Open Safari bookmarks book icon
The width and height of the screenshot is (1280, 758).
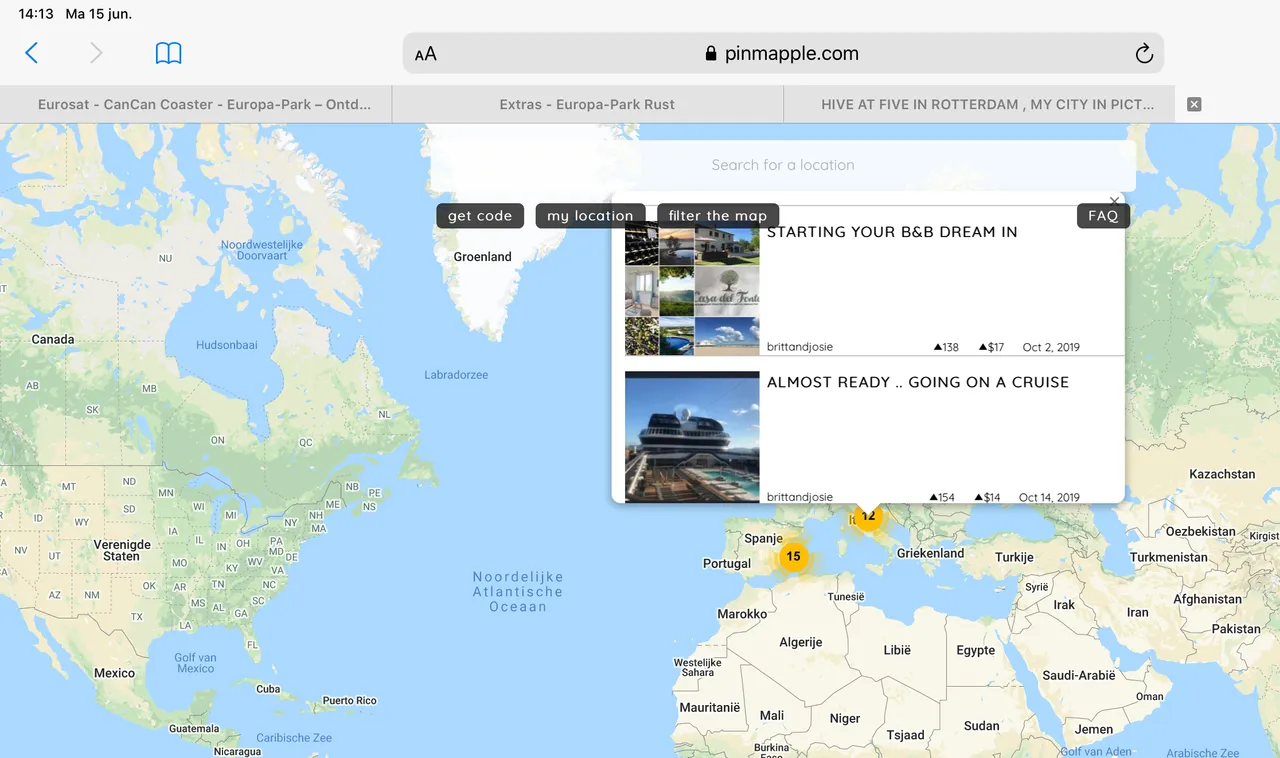point(169,53)
